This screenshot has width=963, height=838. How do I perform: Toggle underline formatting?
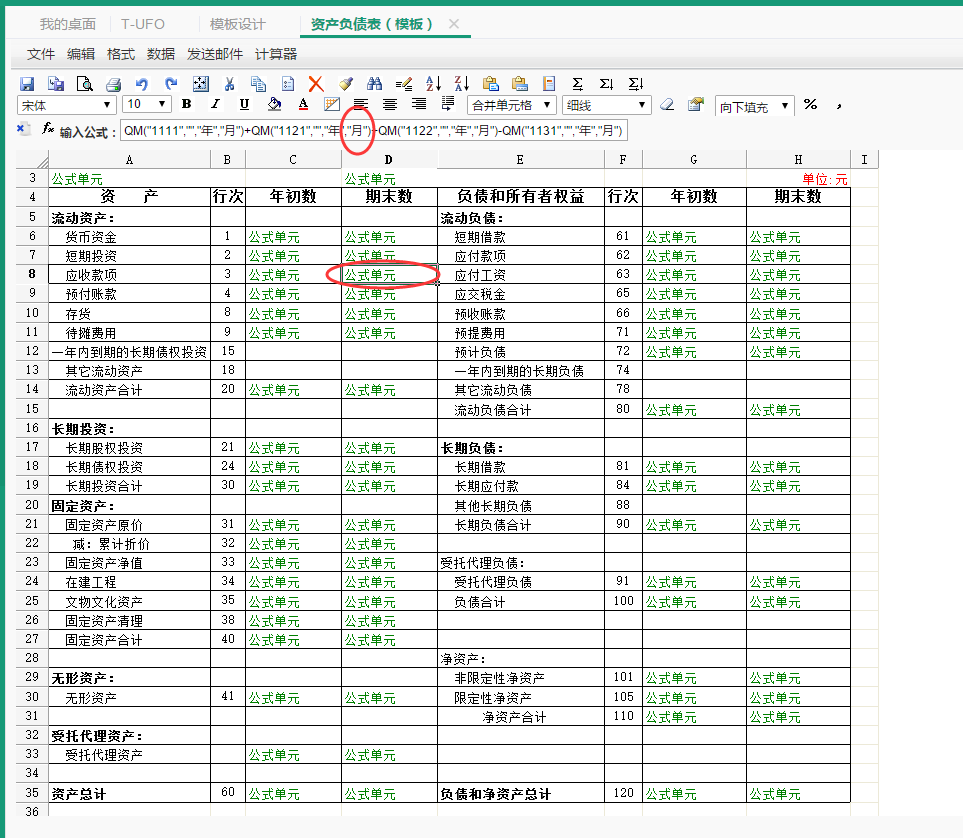pyautogui.click(x=244, y=104)
